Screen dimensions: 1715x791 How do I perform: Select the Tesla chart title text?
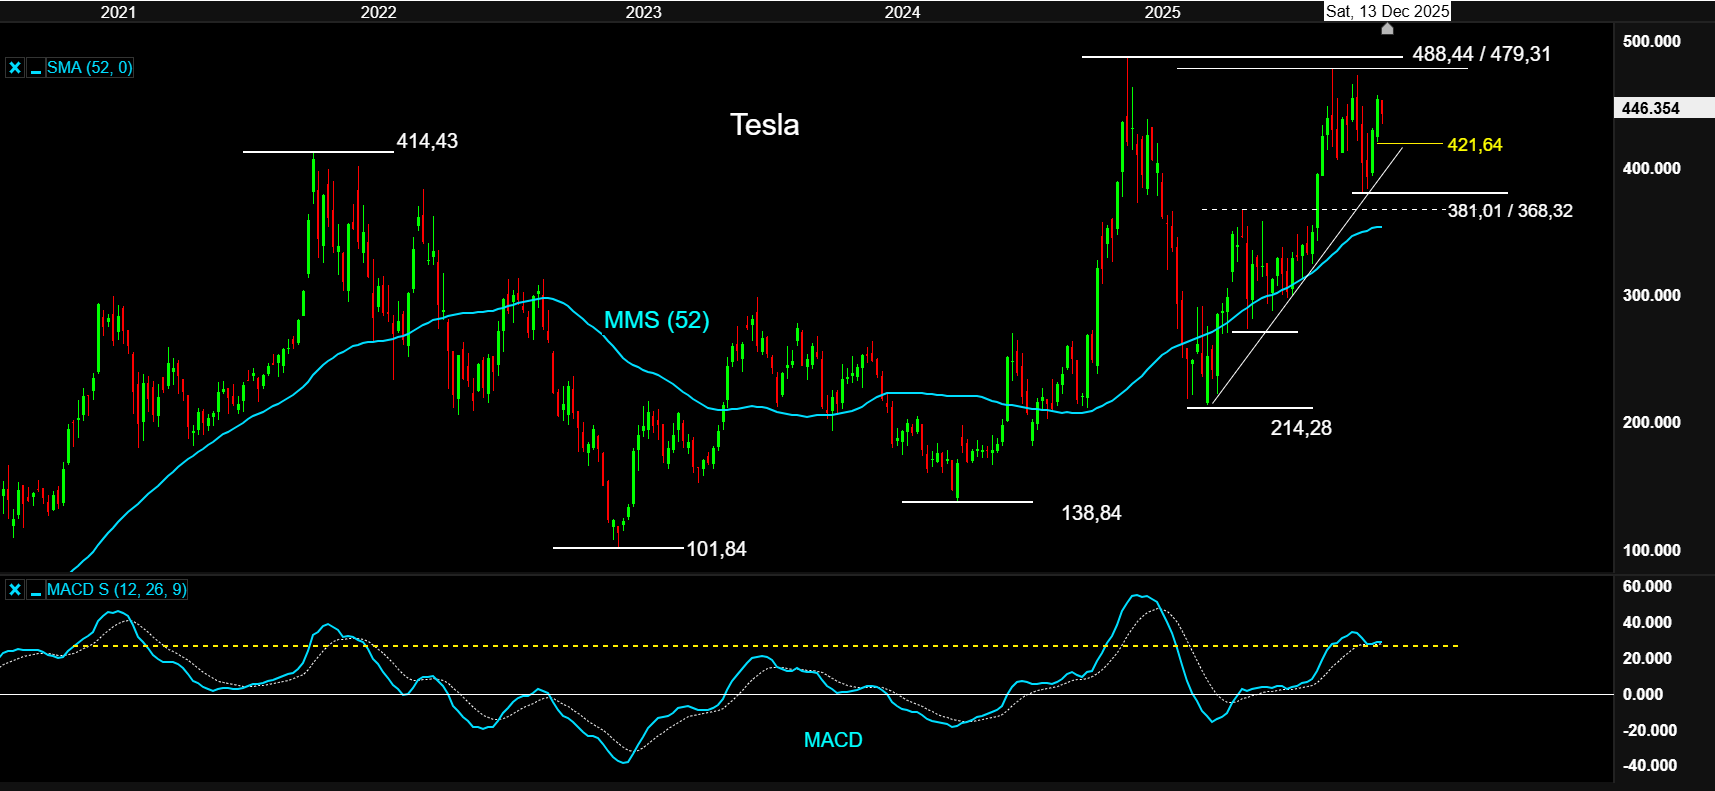click(x=765, y=124)
